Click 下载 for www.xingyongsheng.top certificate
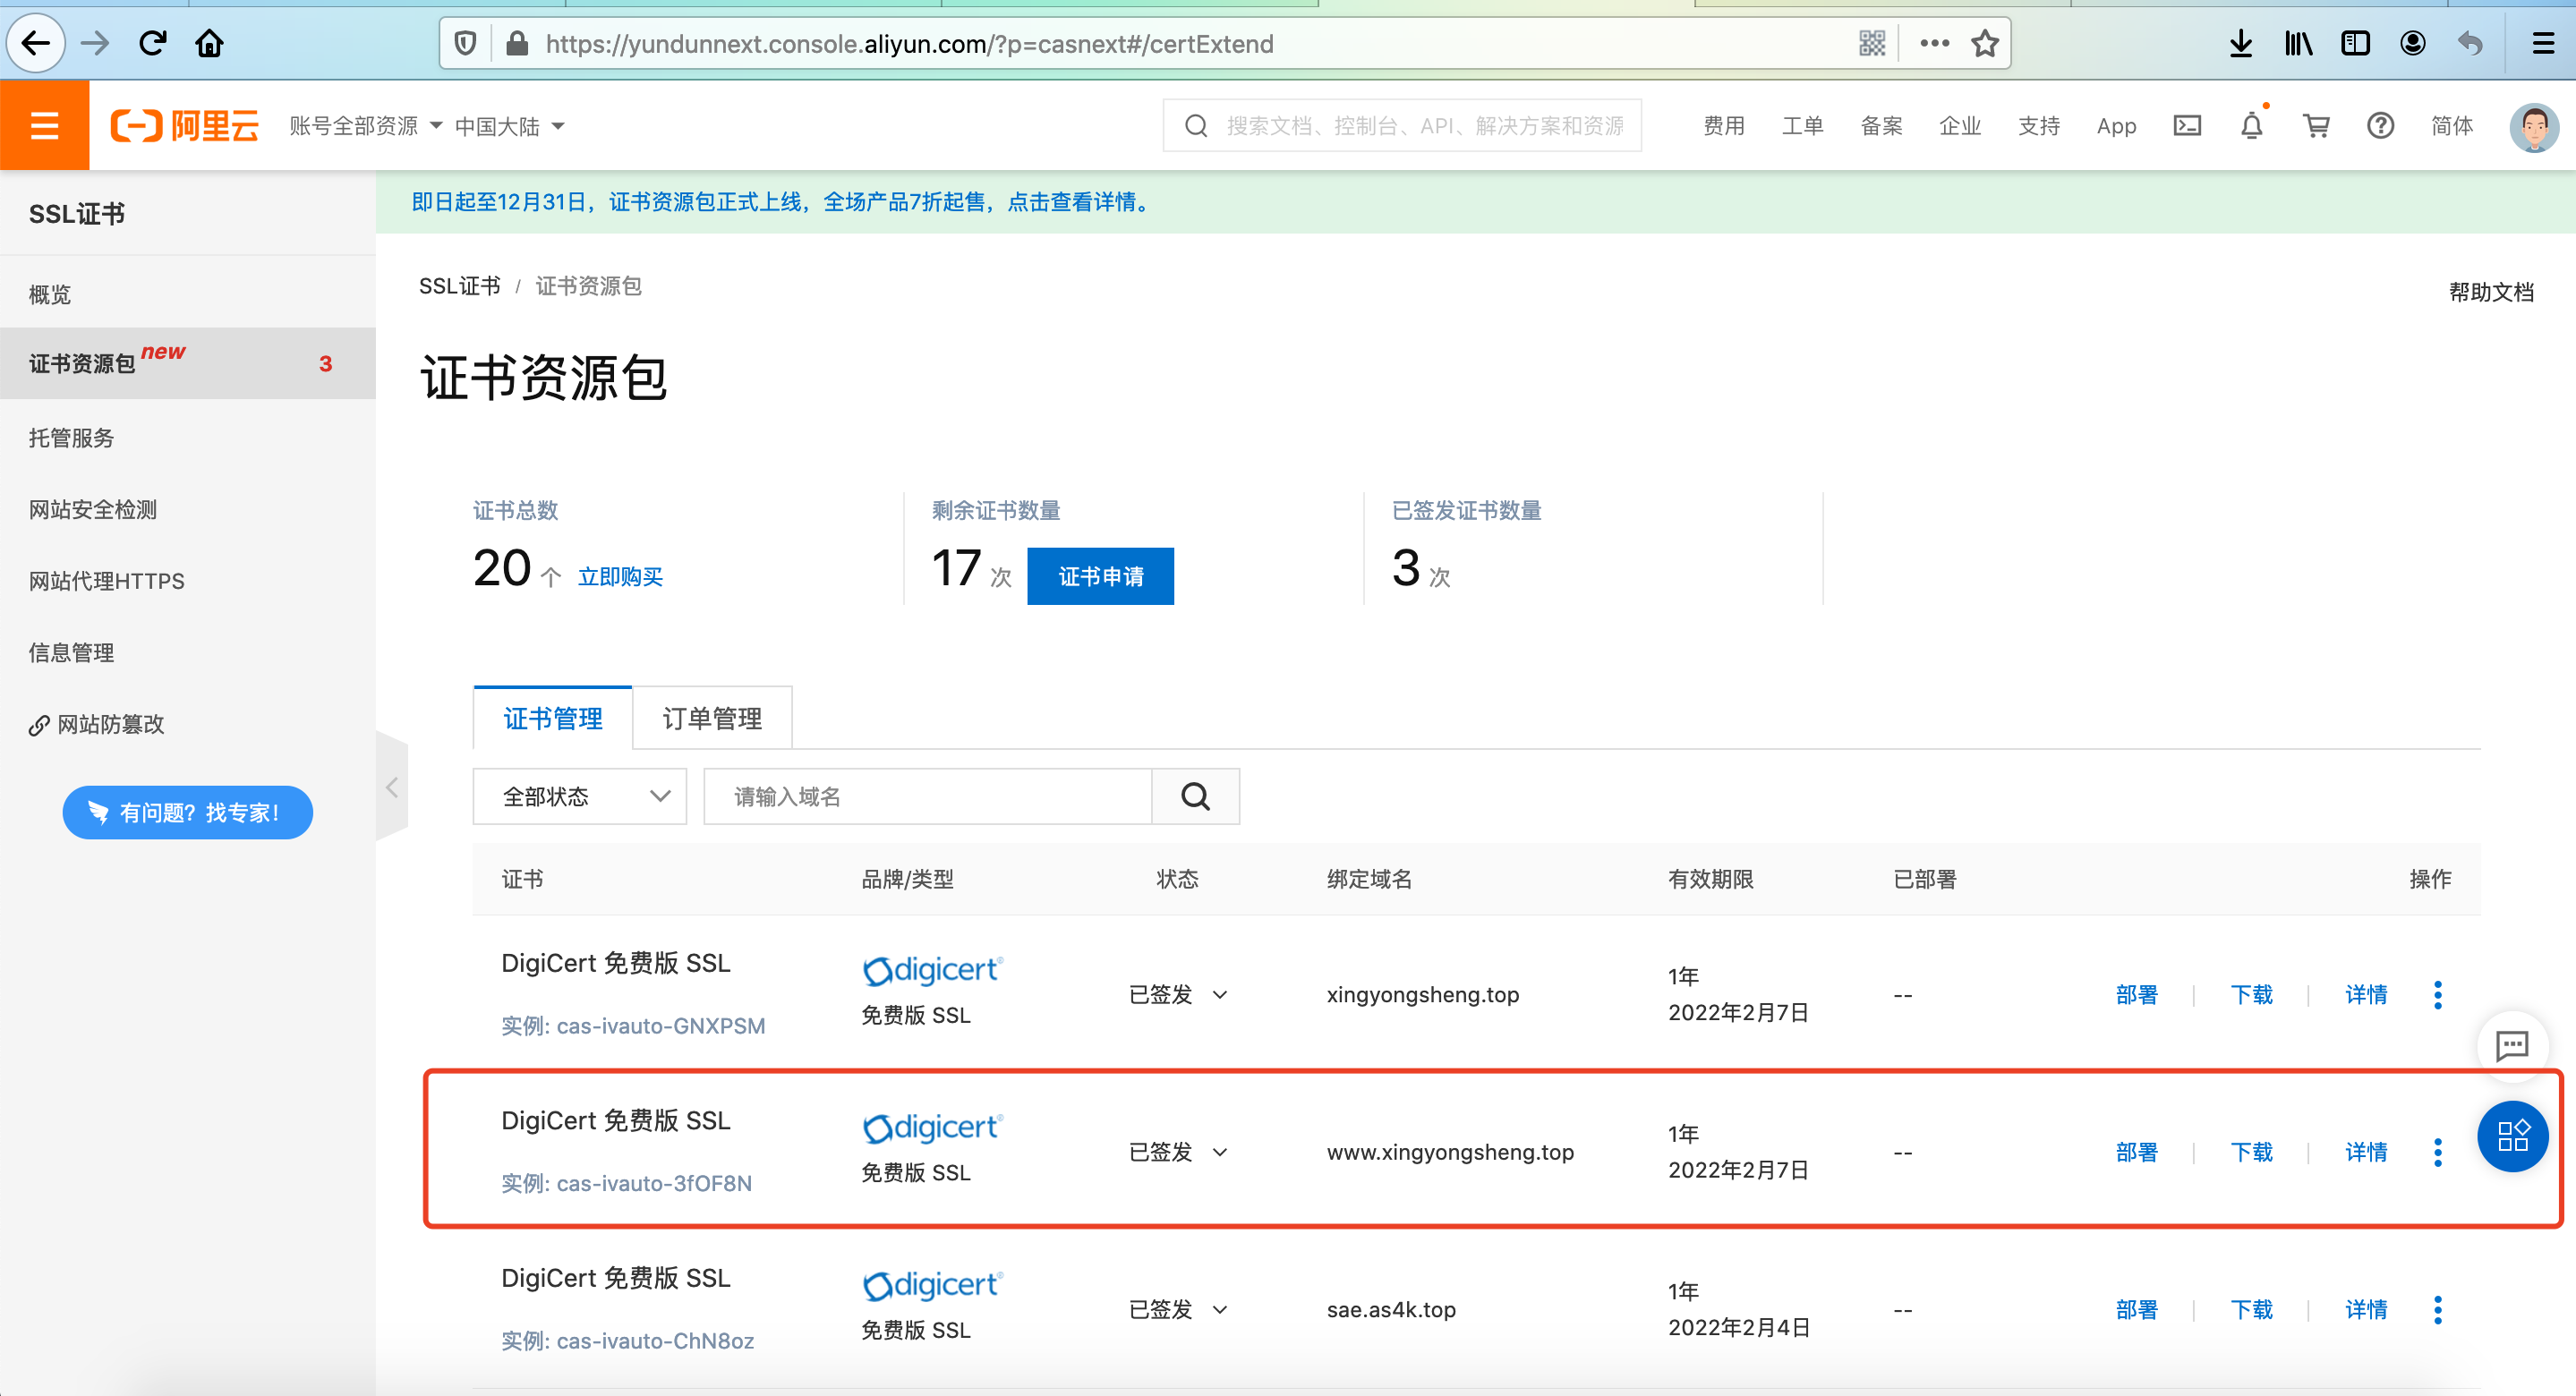 2251,1152
